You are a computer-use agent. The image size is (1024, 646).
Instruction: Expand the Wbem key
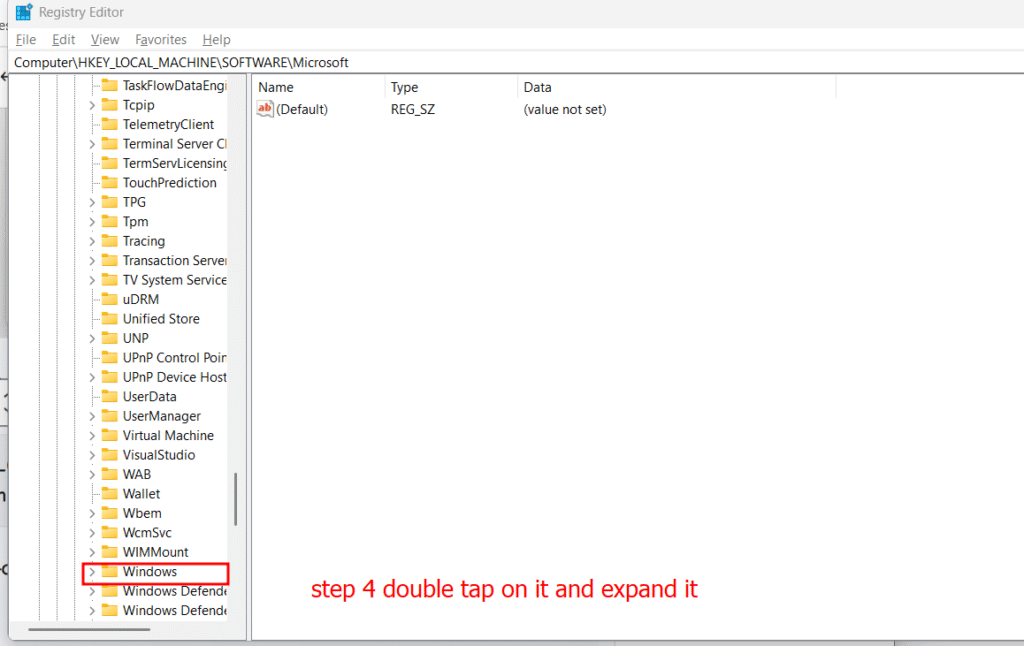92,513
